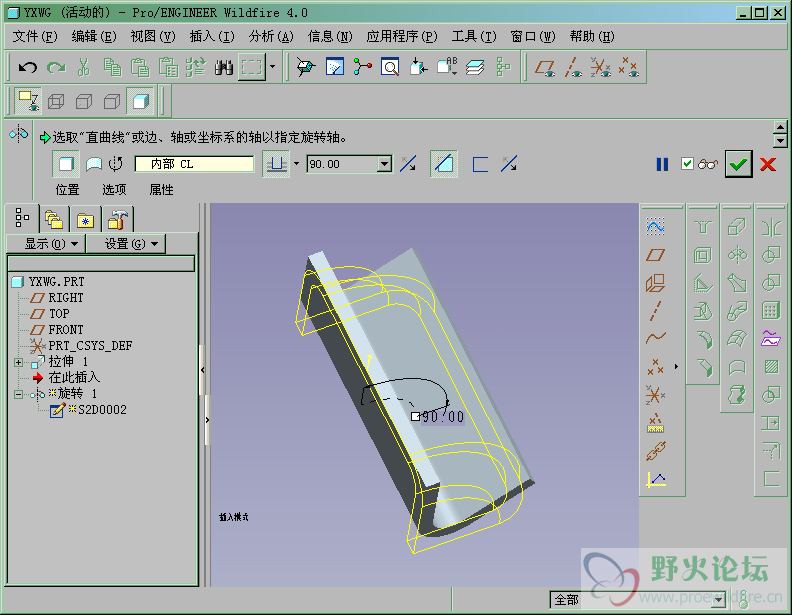Screen dimensions: 792x615
Task: Cancel feature with red X
Action: [768, 164]
